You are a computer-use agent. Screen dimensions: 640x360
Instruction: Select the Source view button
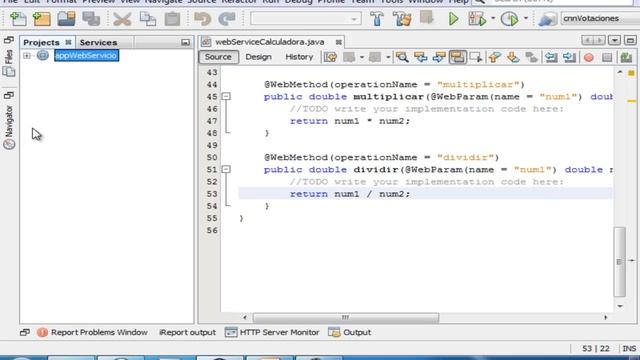click(218, 57)
